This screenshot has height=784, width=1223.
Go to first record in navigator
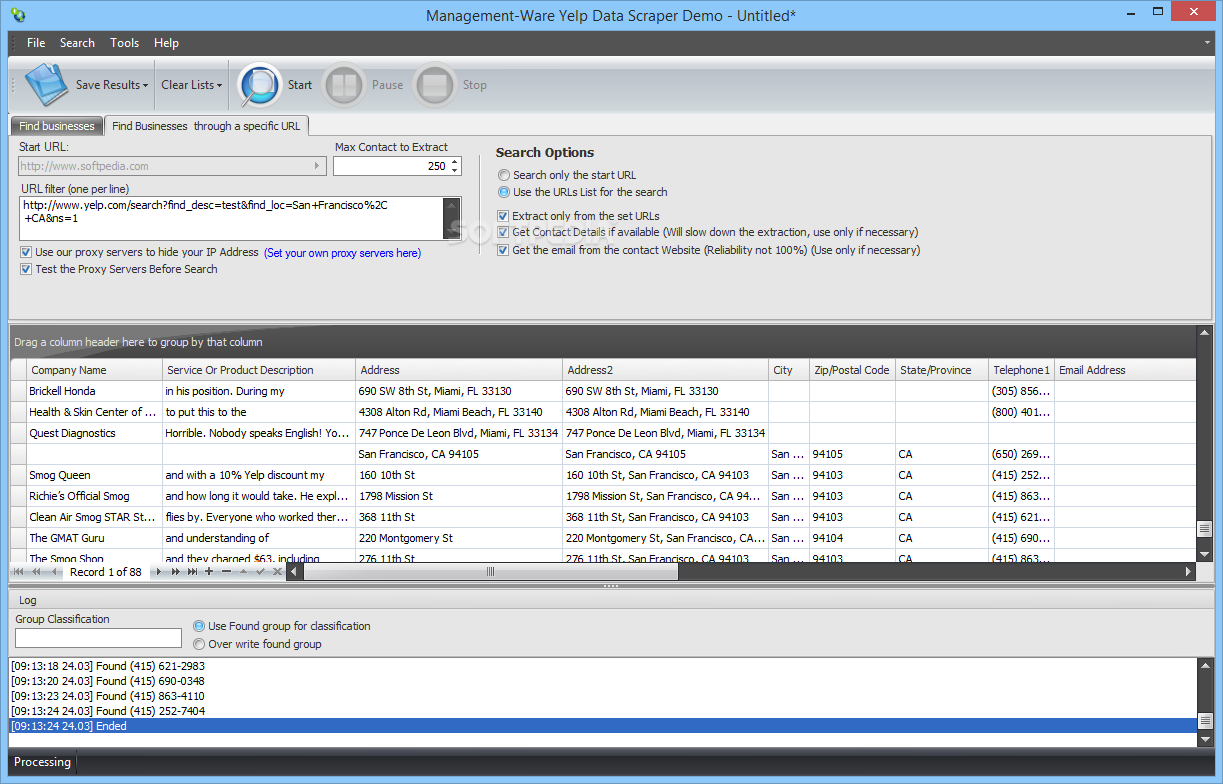18,572
